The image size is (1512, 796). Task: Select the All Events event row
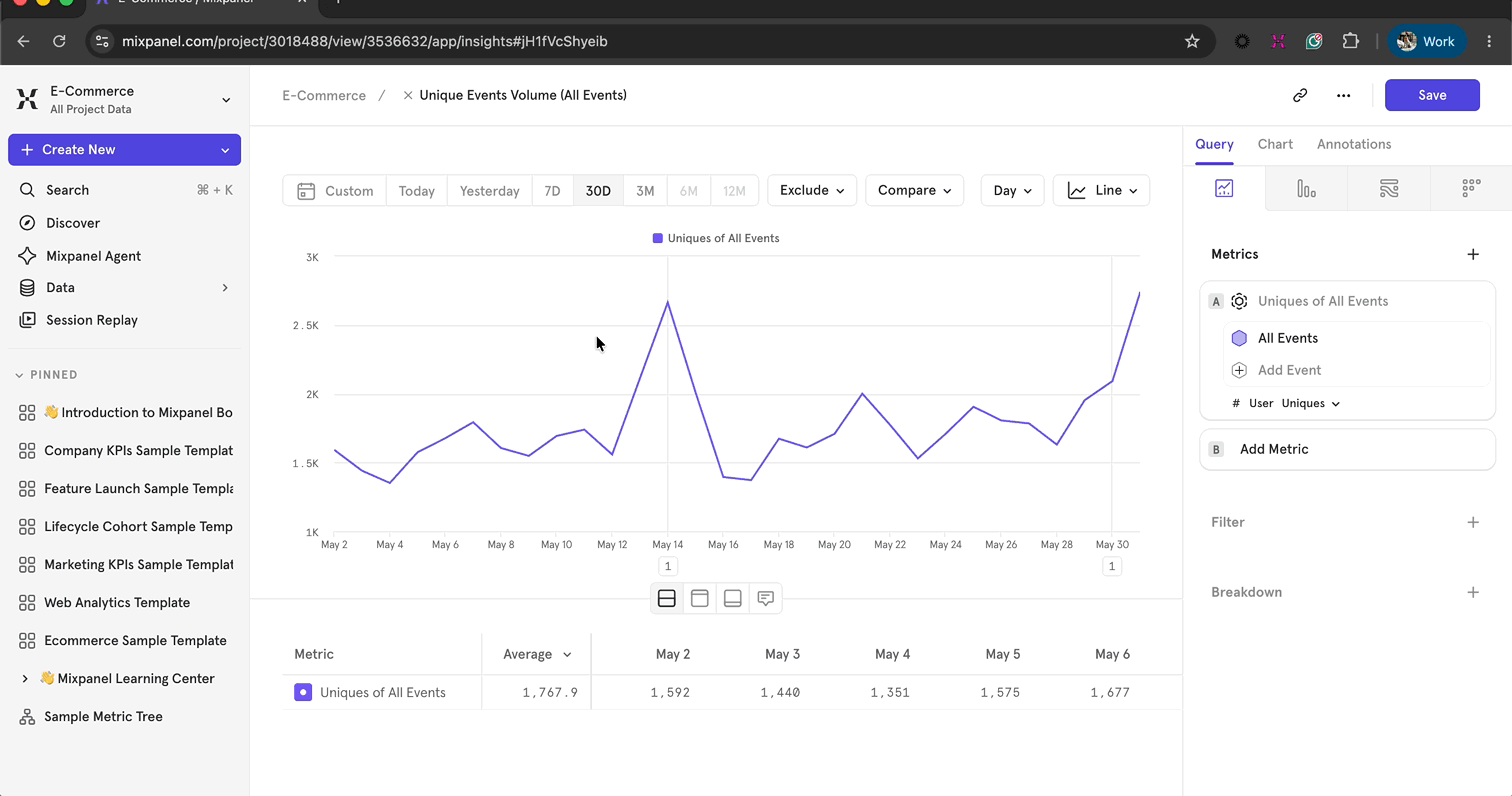1357,338
